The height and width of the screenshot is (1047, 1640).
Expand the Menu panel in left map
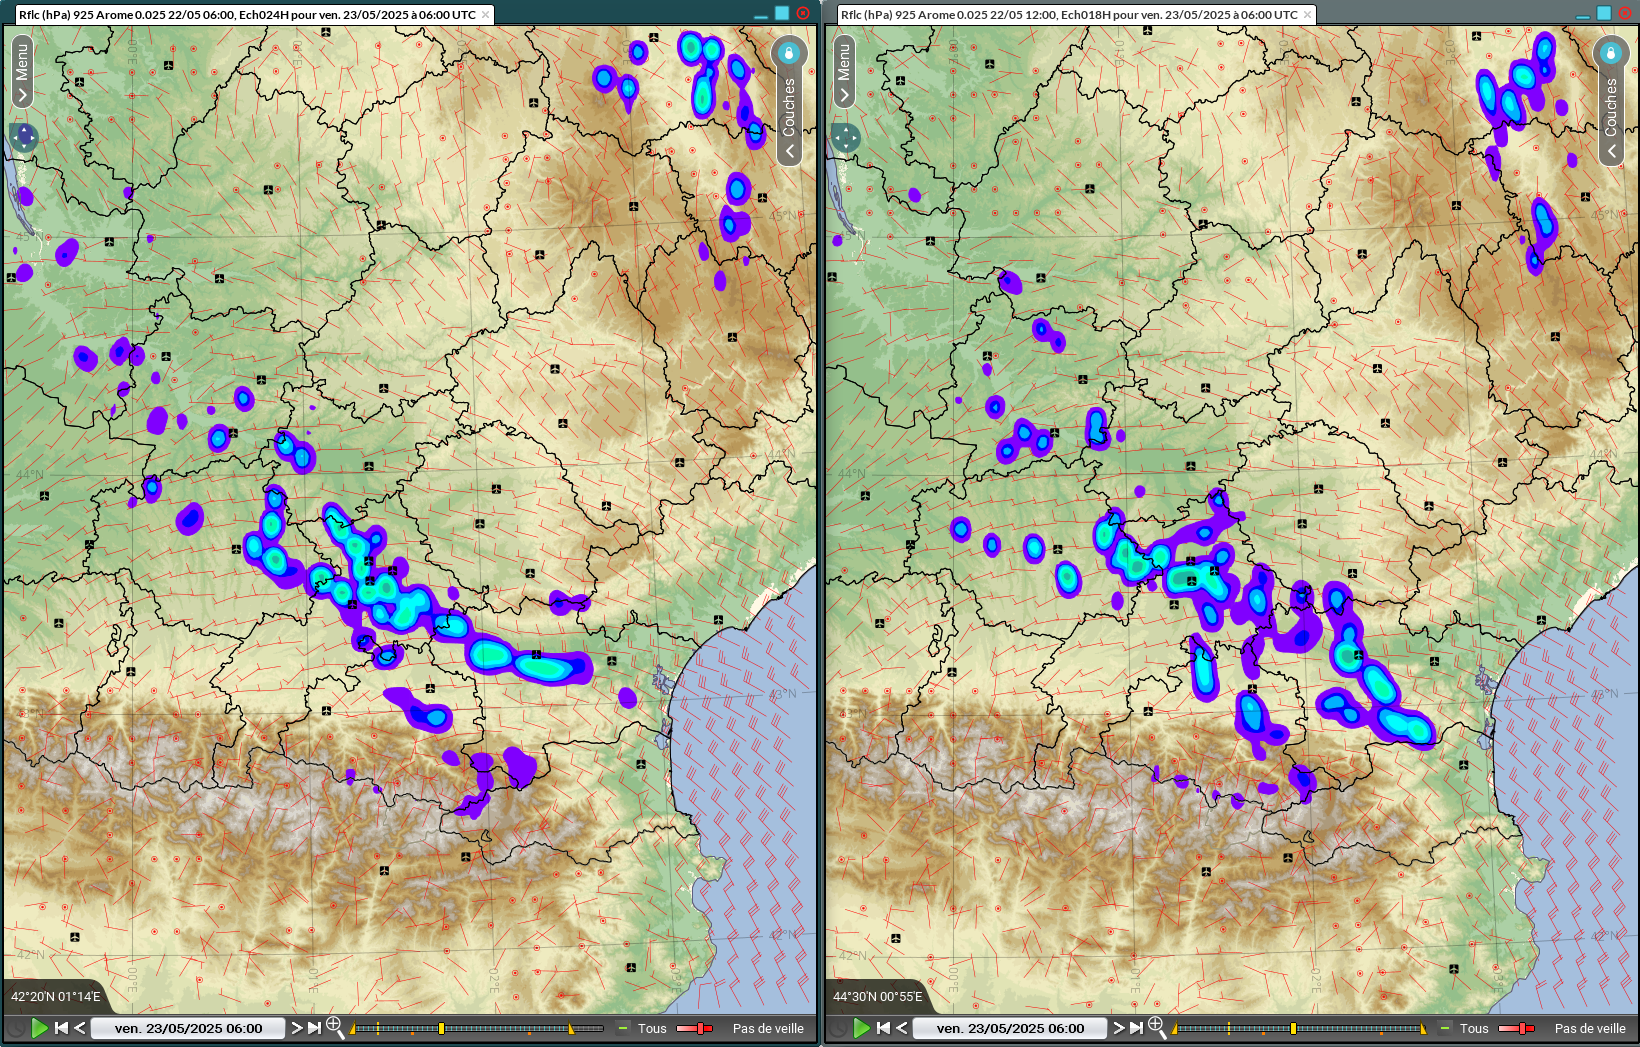tap(22, 72)
